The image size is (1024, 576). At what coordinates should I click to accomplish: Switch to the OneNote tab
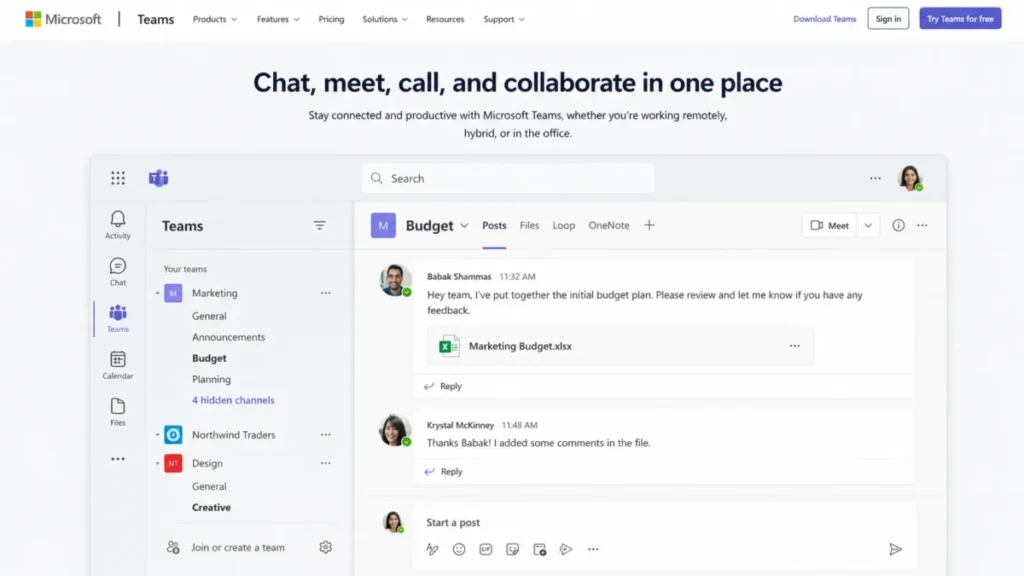(x=609, y=225)
